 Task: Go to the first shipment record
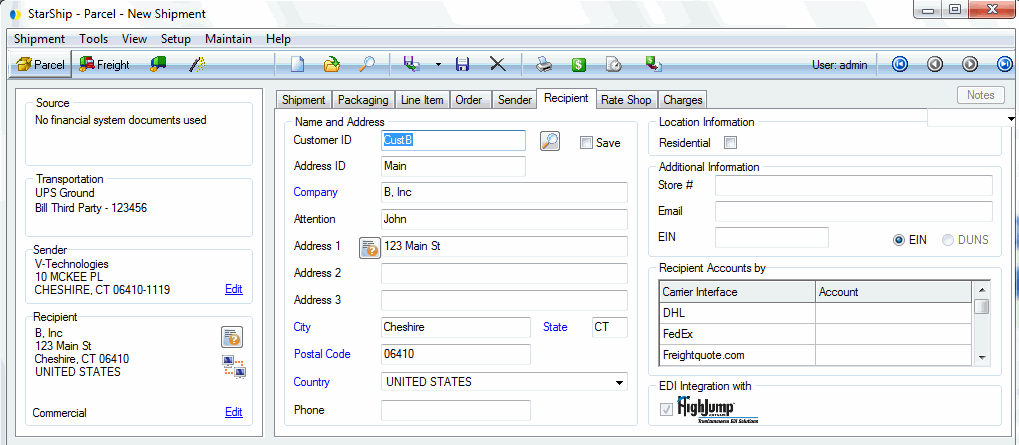900,64
